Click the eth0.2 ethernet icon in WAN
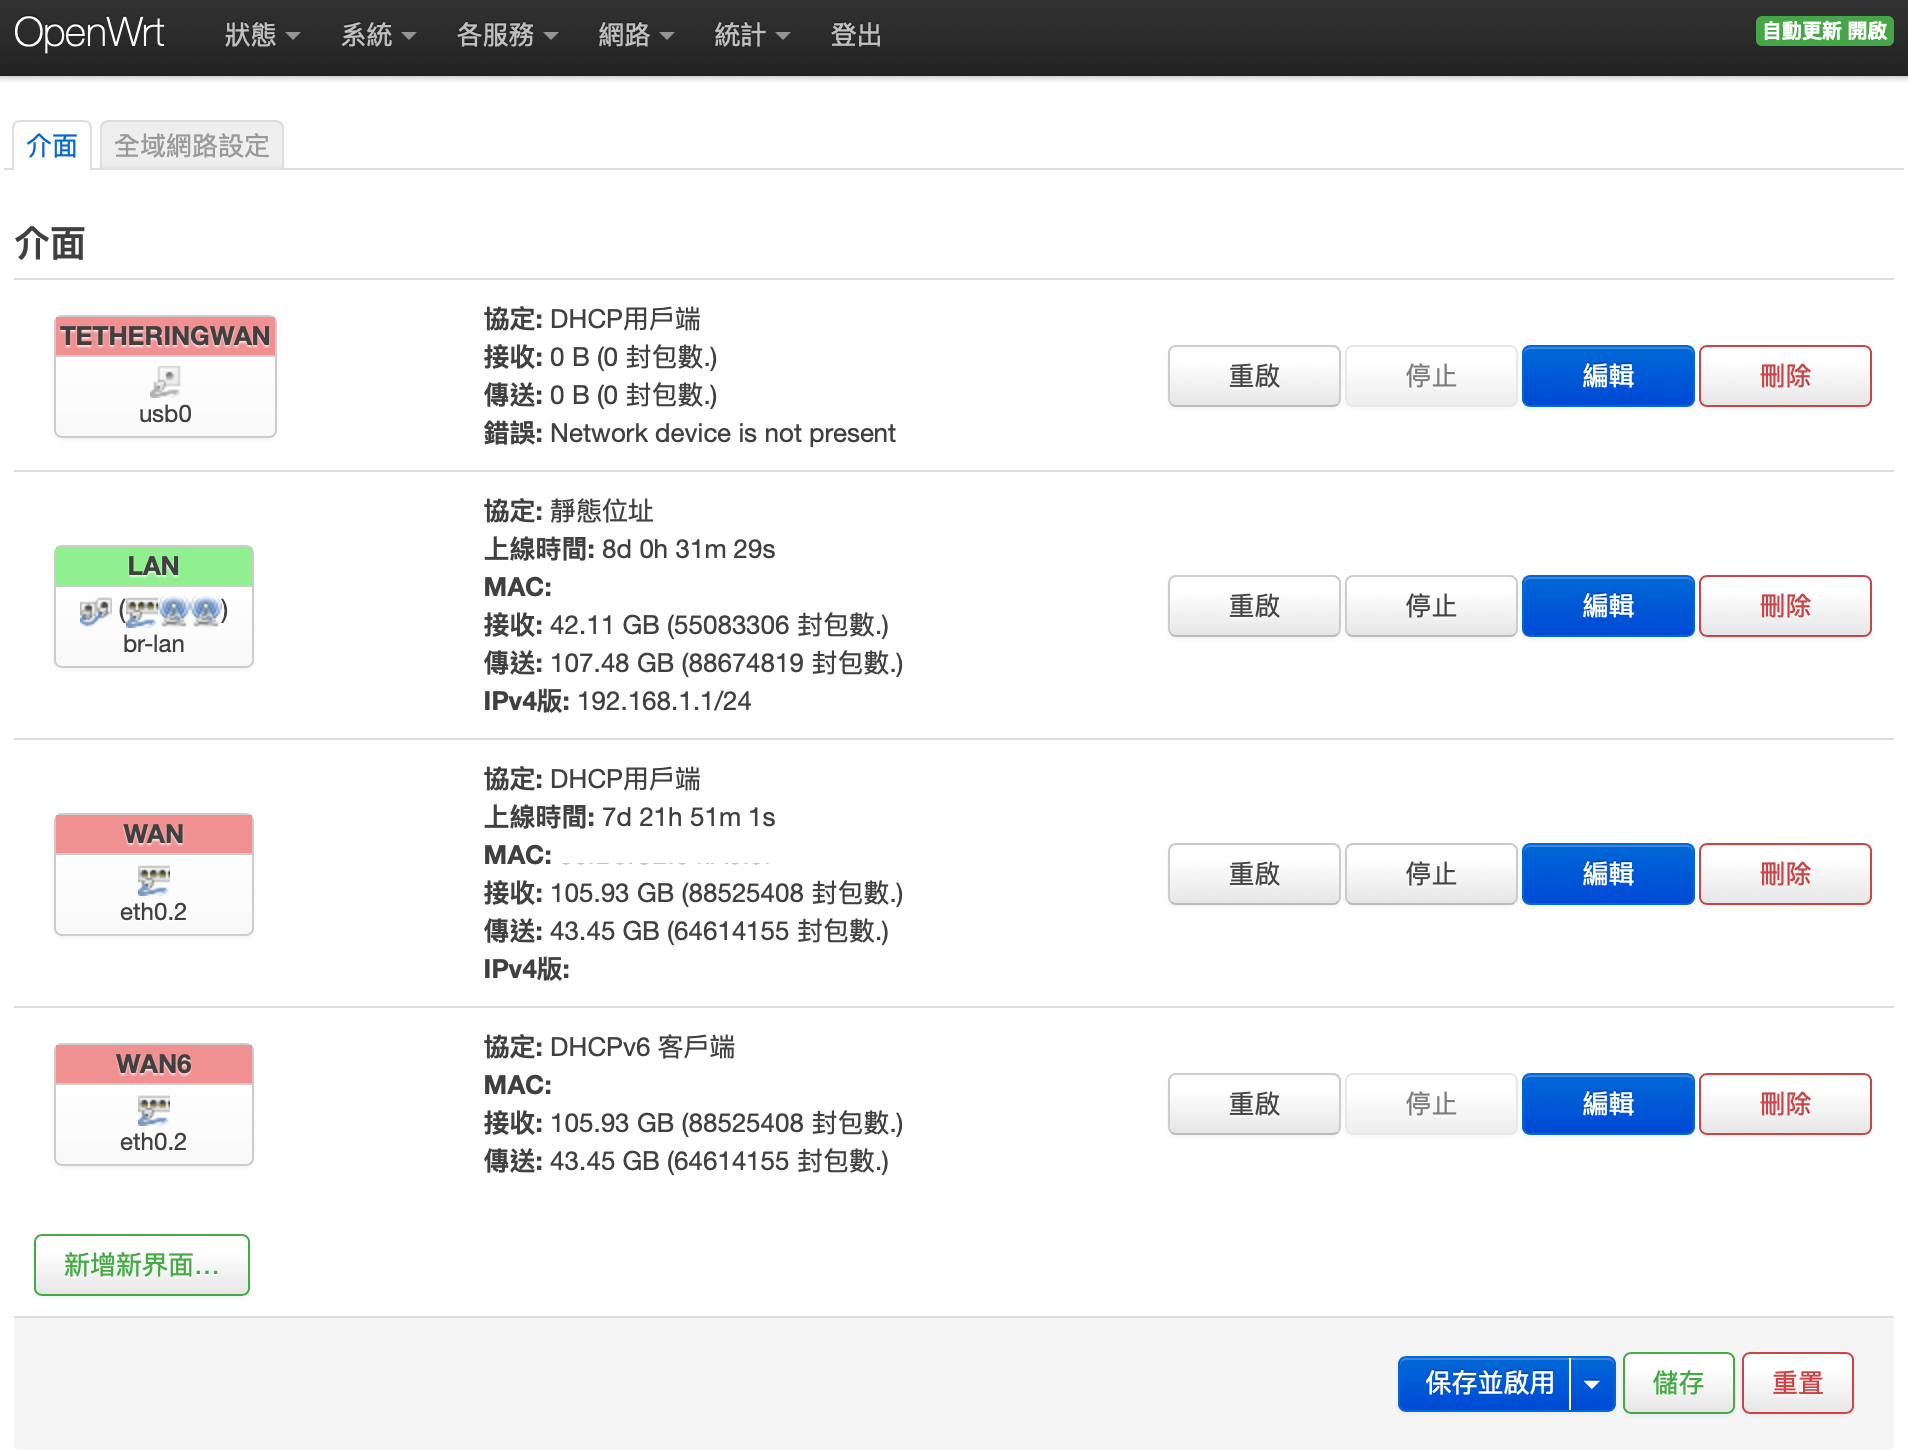 pos(153,882)
